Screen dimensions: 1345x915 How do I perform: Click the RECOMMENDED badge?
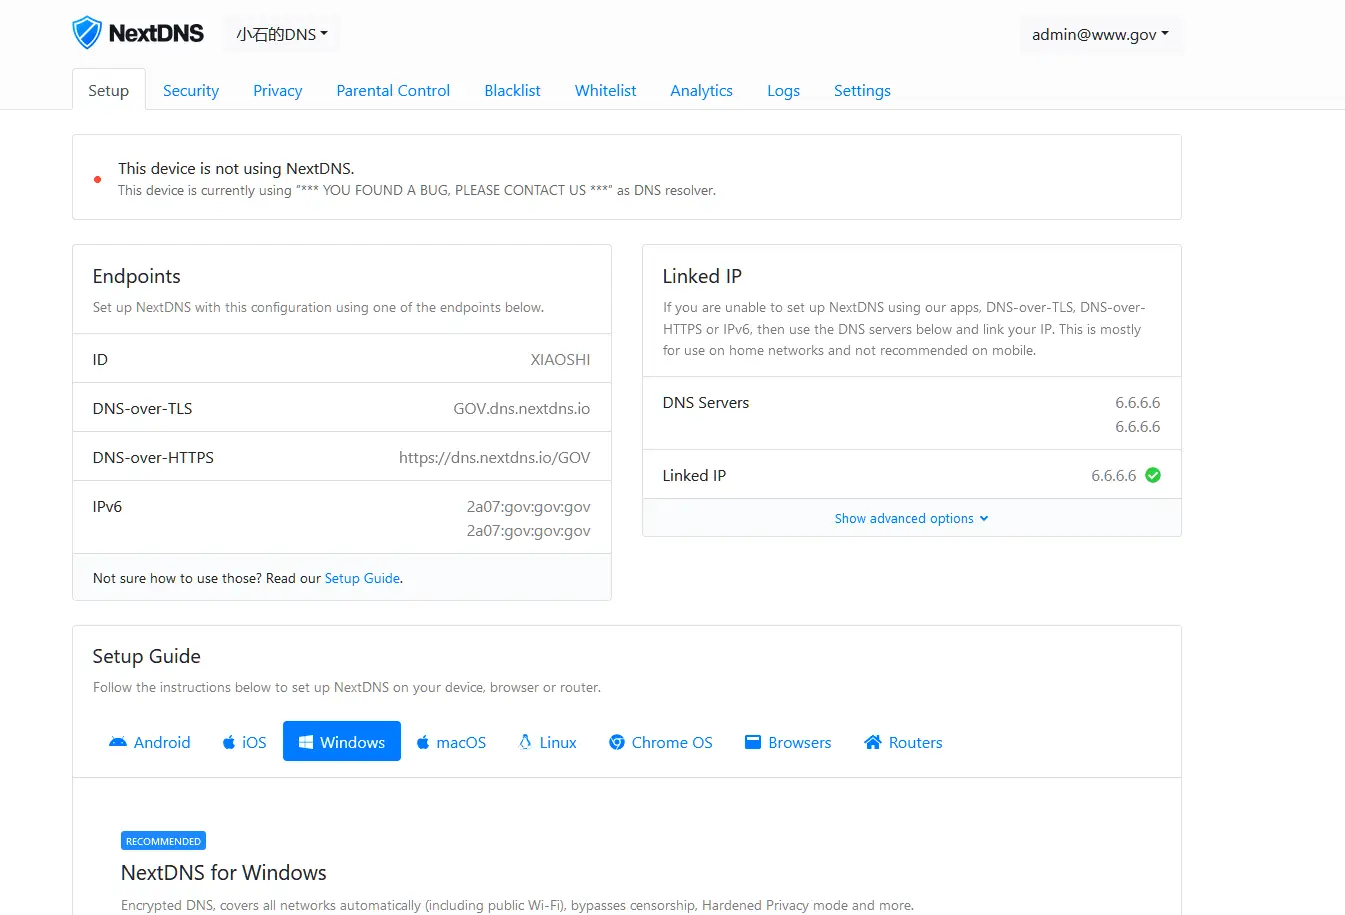(x=163, y=841)
